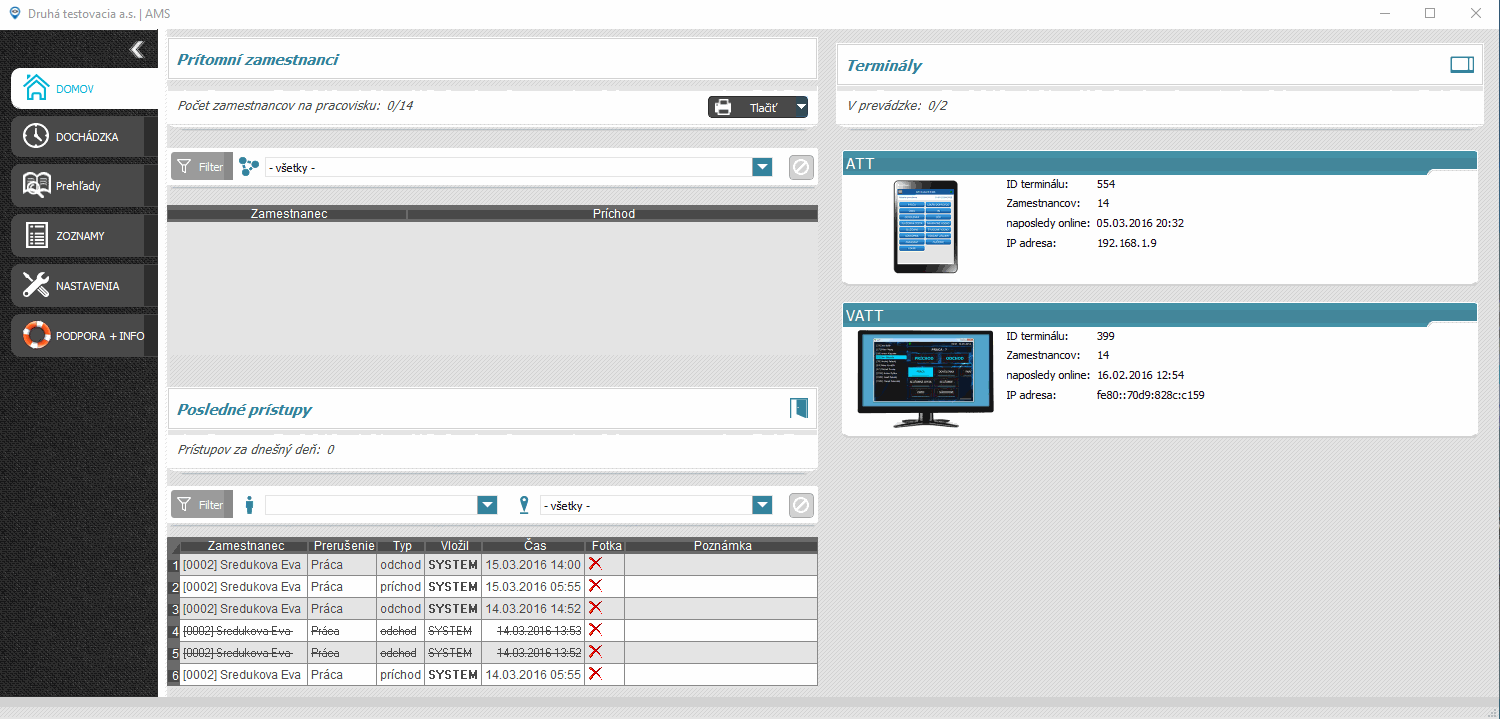Image resolution: width=1500 pixels, height=719 pixels.
Task: Click the select-all corner of accesses table
Action: click(x=174, y=546)
